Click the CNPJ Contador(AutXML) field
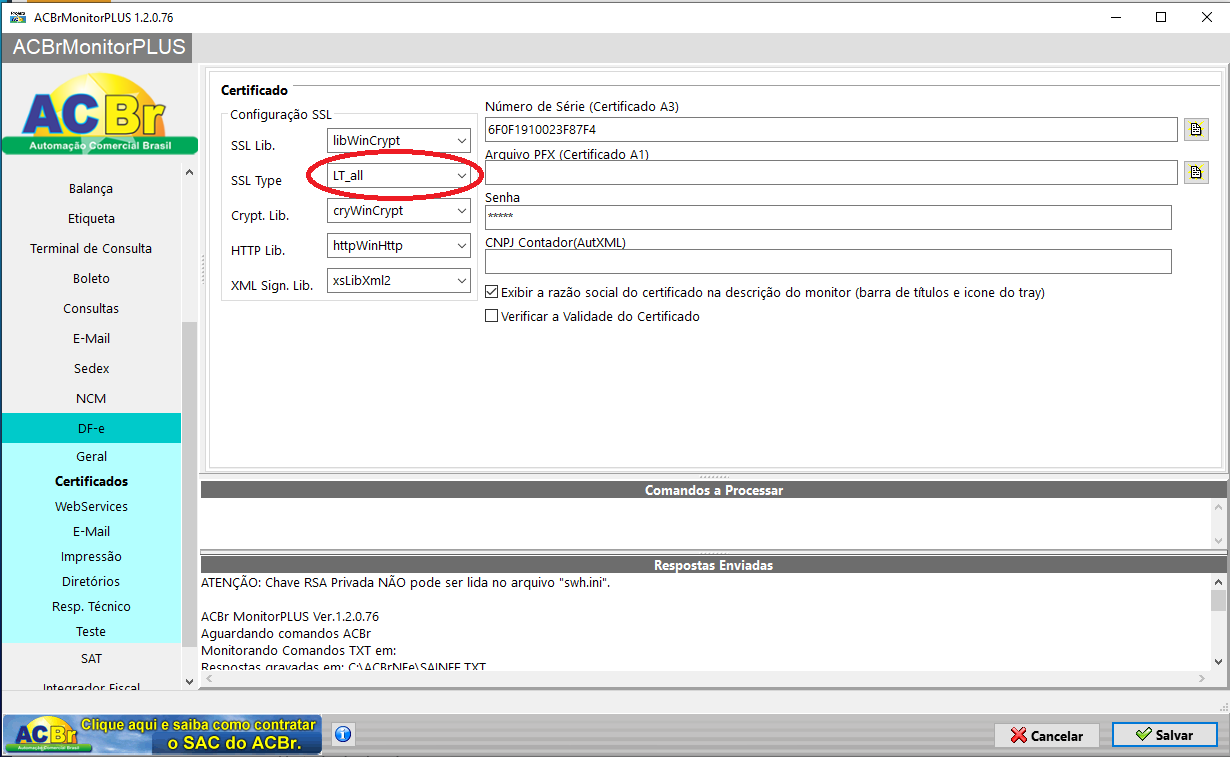Viewport: 1230px width, 757px height. coord(828,261)
